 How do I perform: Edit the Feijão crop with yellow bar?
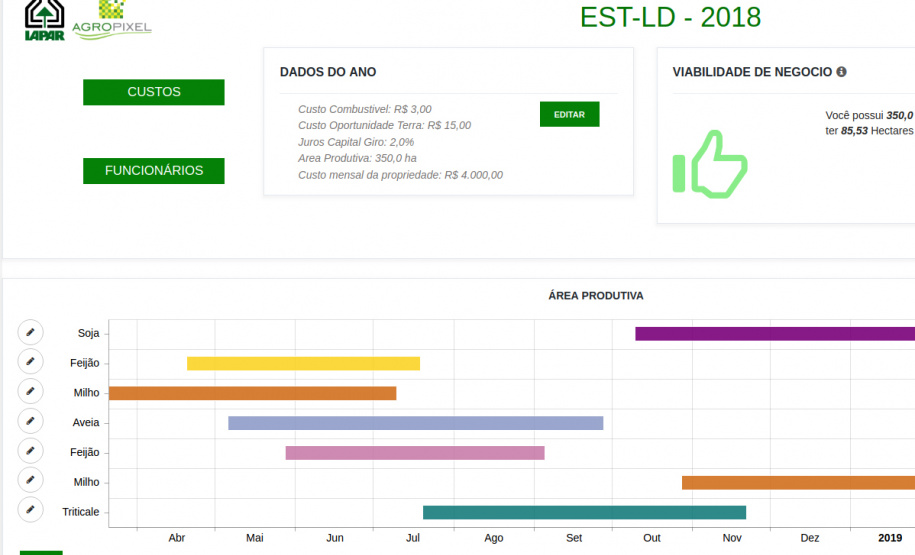(30, 362)
